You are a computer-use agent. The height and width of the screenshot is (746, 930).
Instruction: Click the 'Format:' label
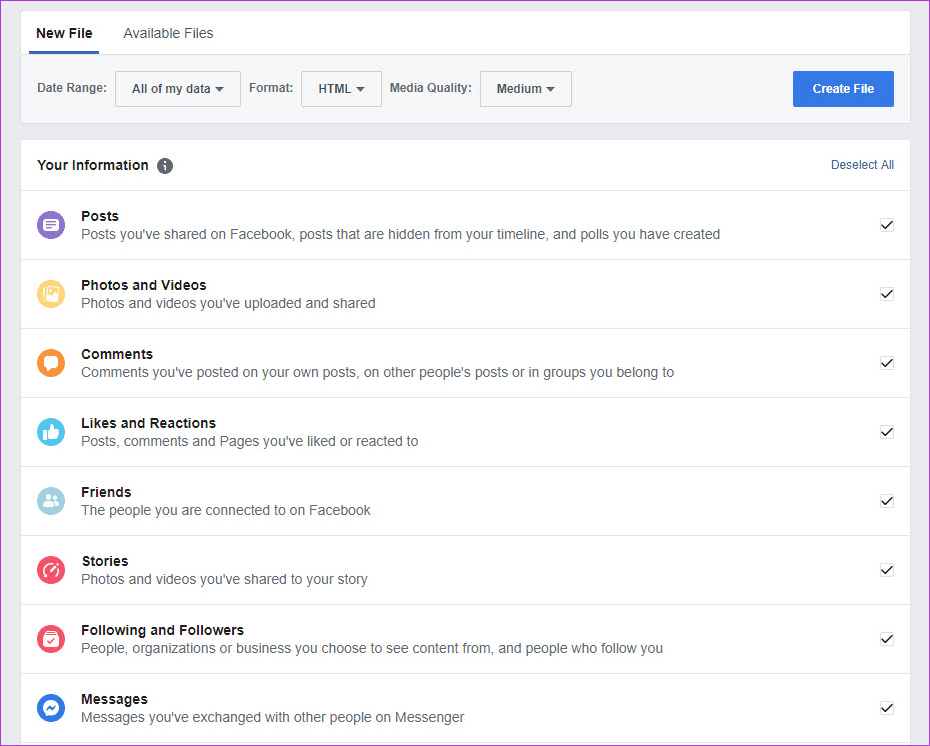point(271,88)
